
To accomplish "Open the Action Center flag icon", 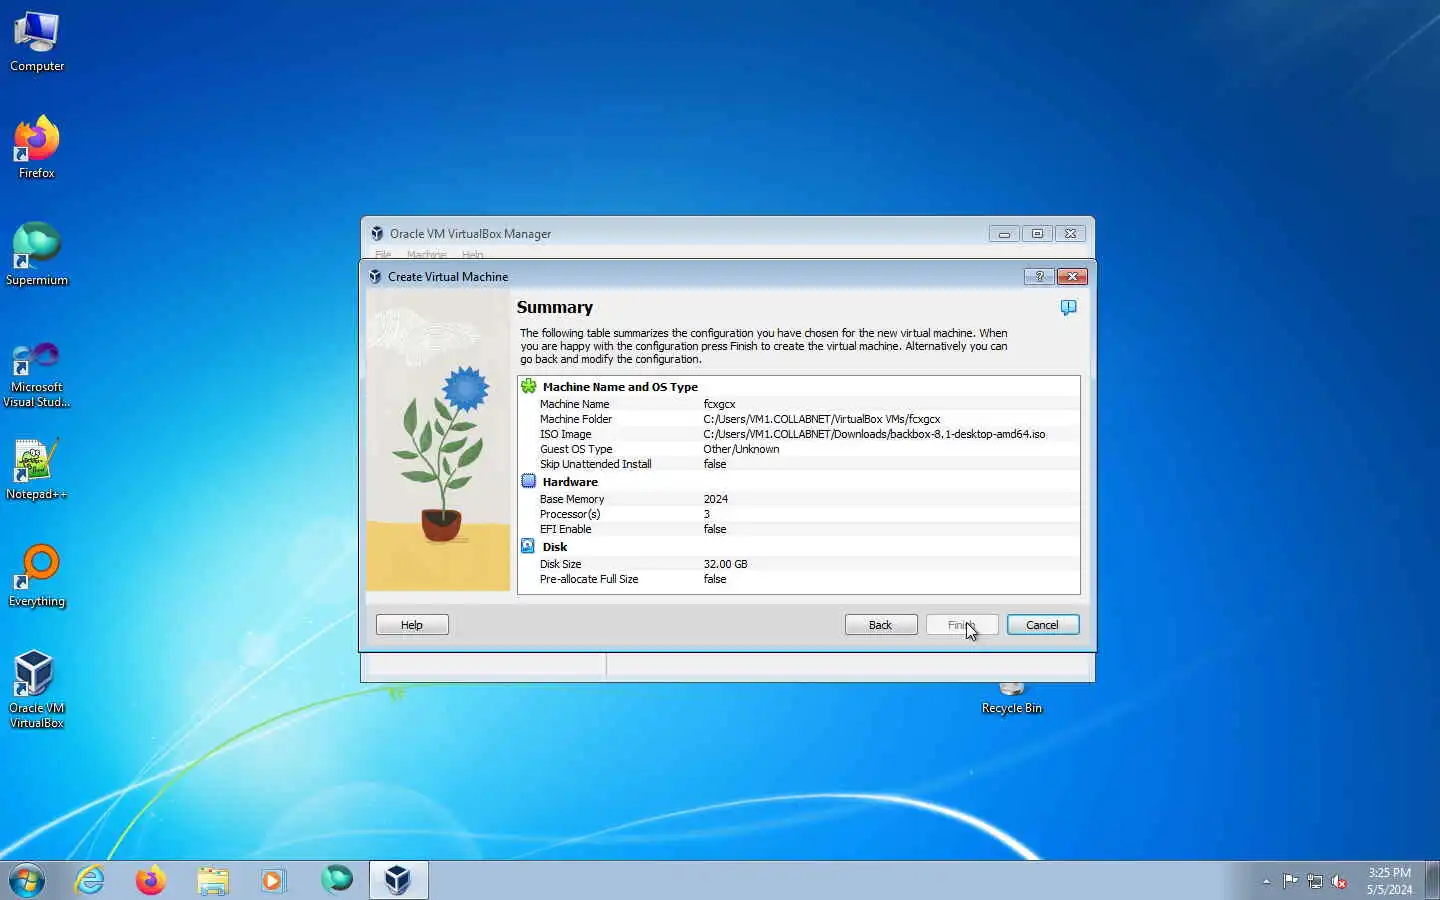I will click(x=1290, y=881).
